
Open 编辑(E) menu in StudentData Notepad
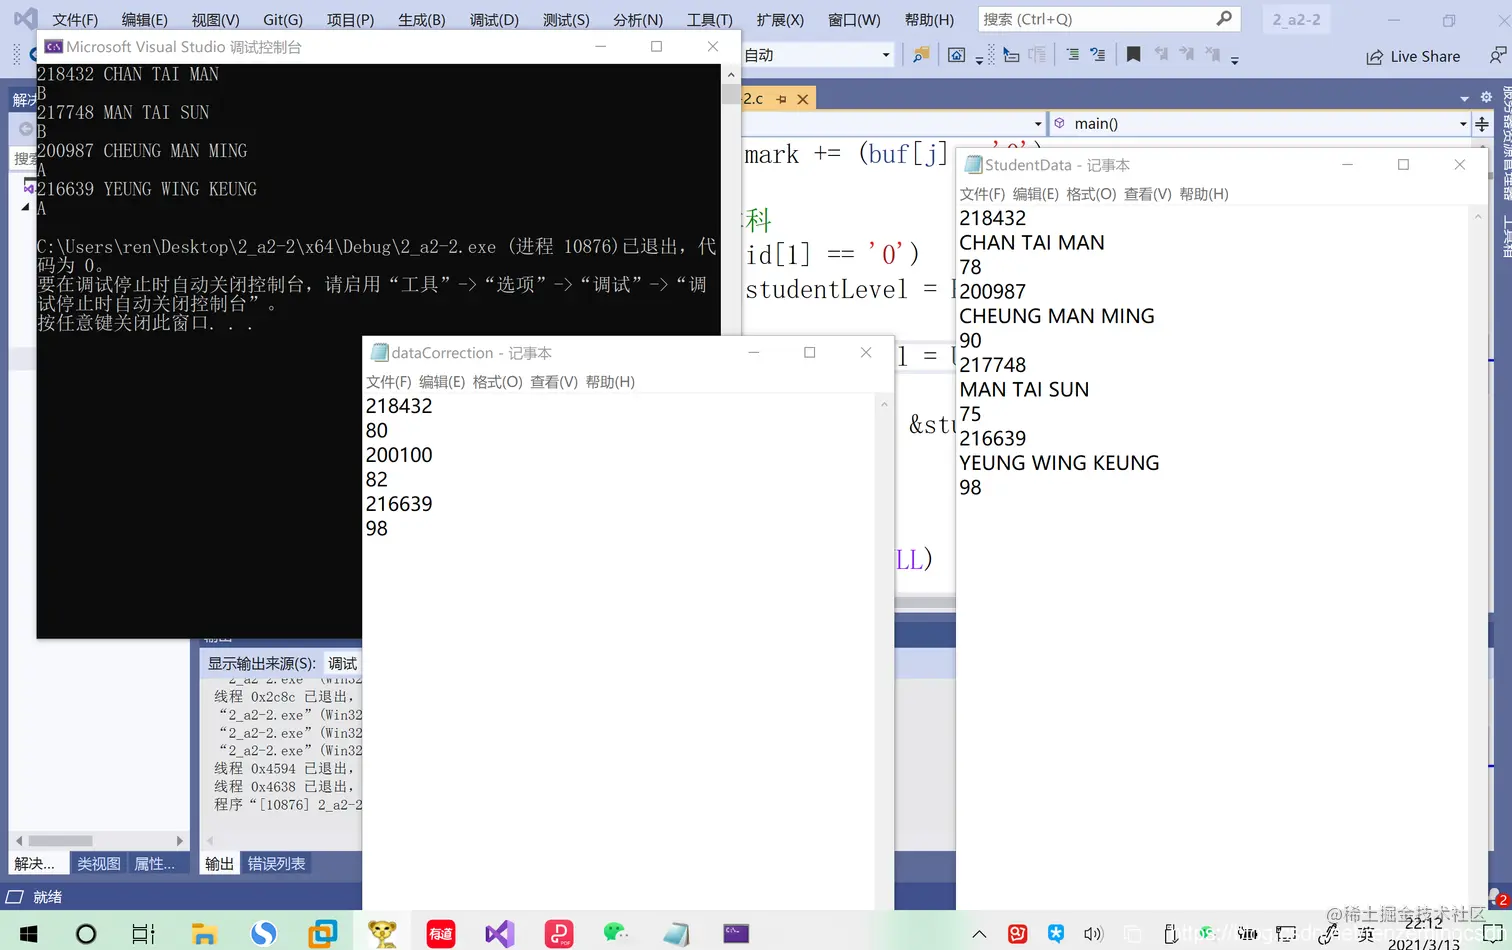[x=1036, y=194]
